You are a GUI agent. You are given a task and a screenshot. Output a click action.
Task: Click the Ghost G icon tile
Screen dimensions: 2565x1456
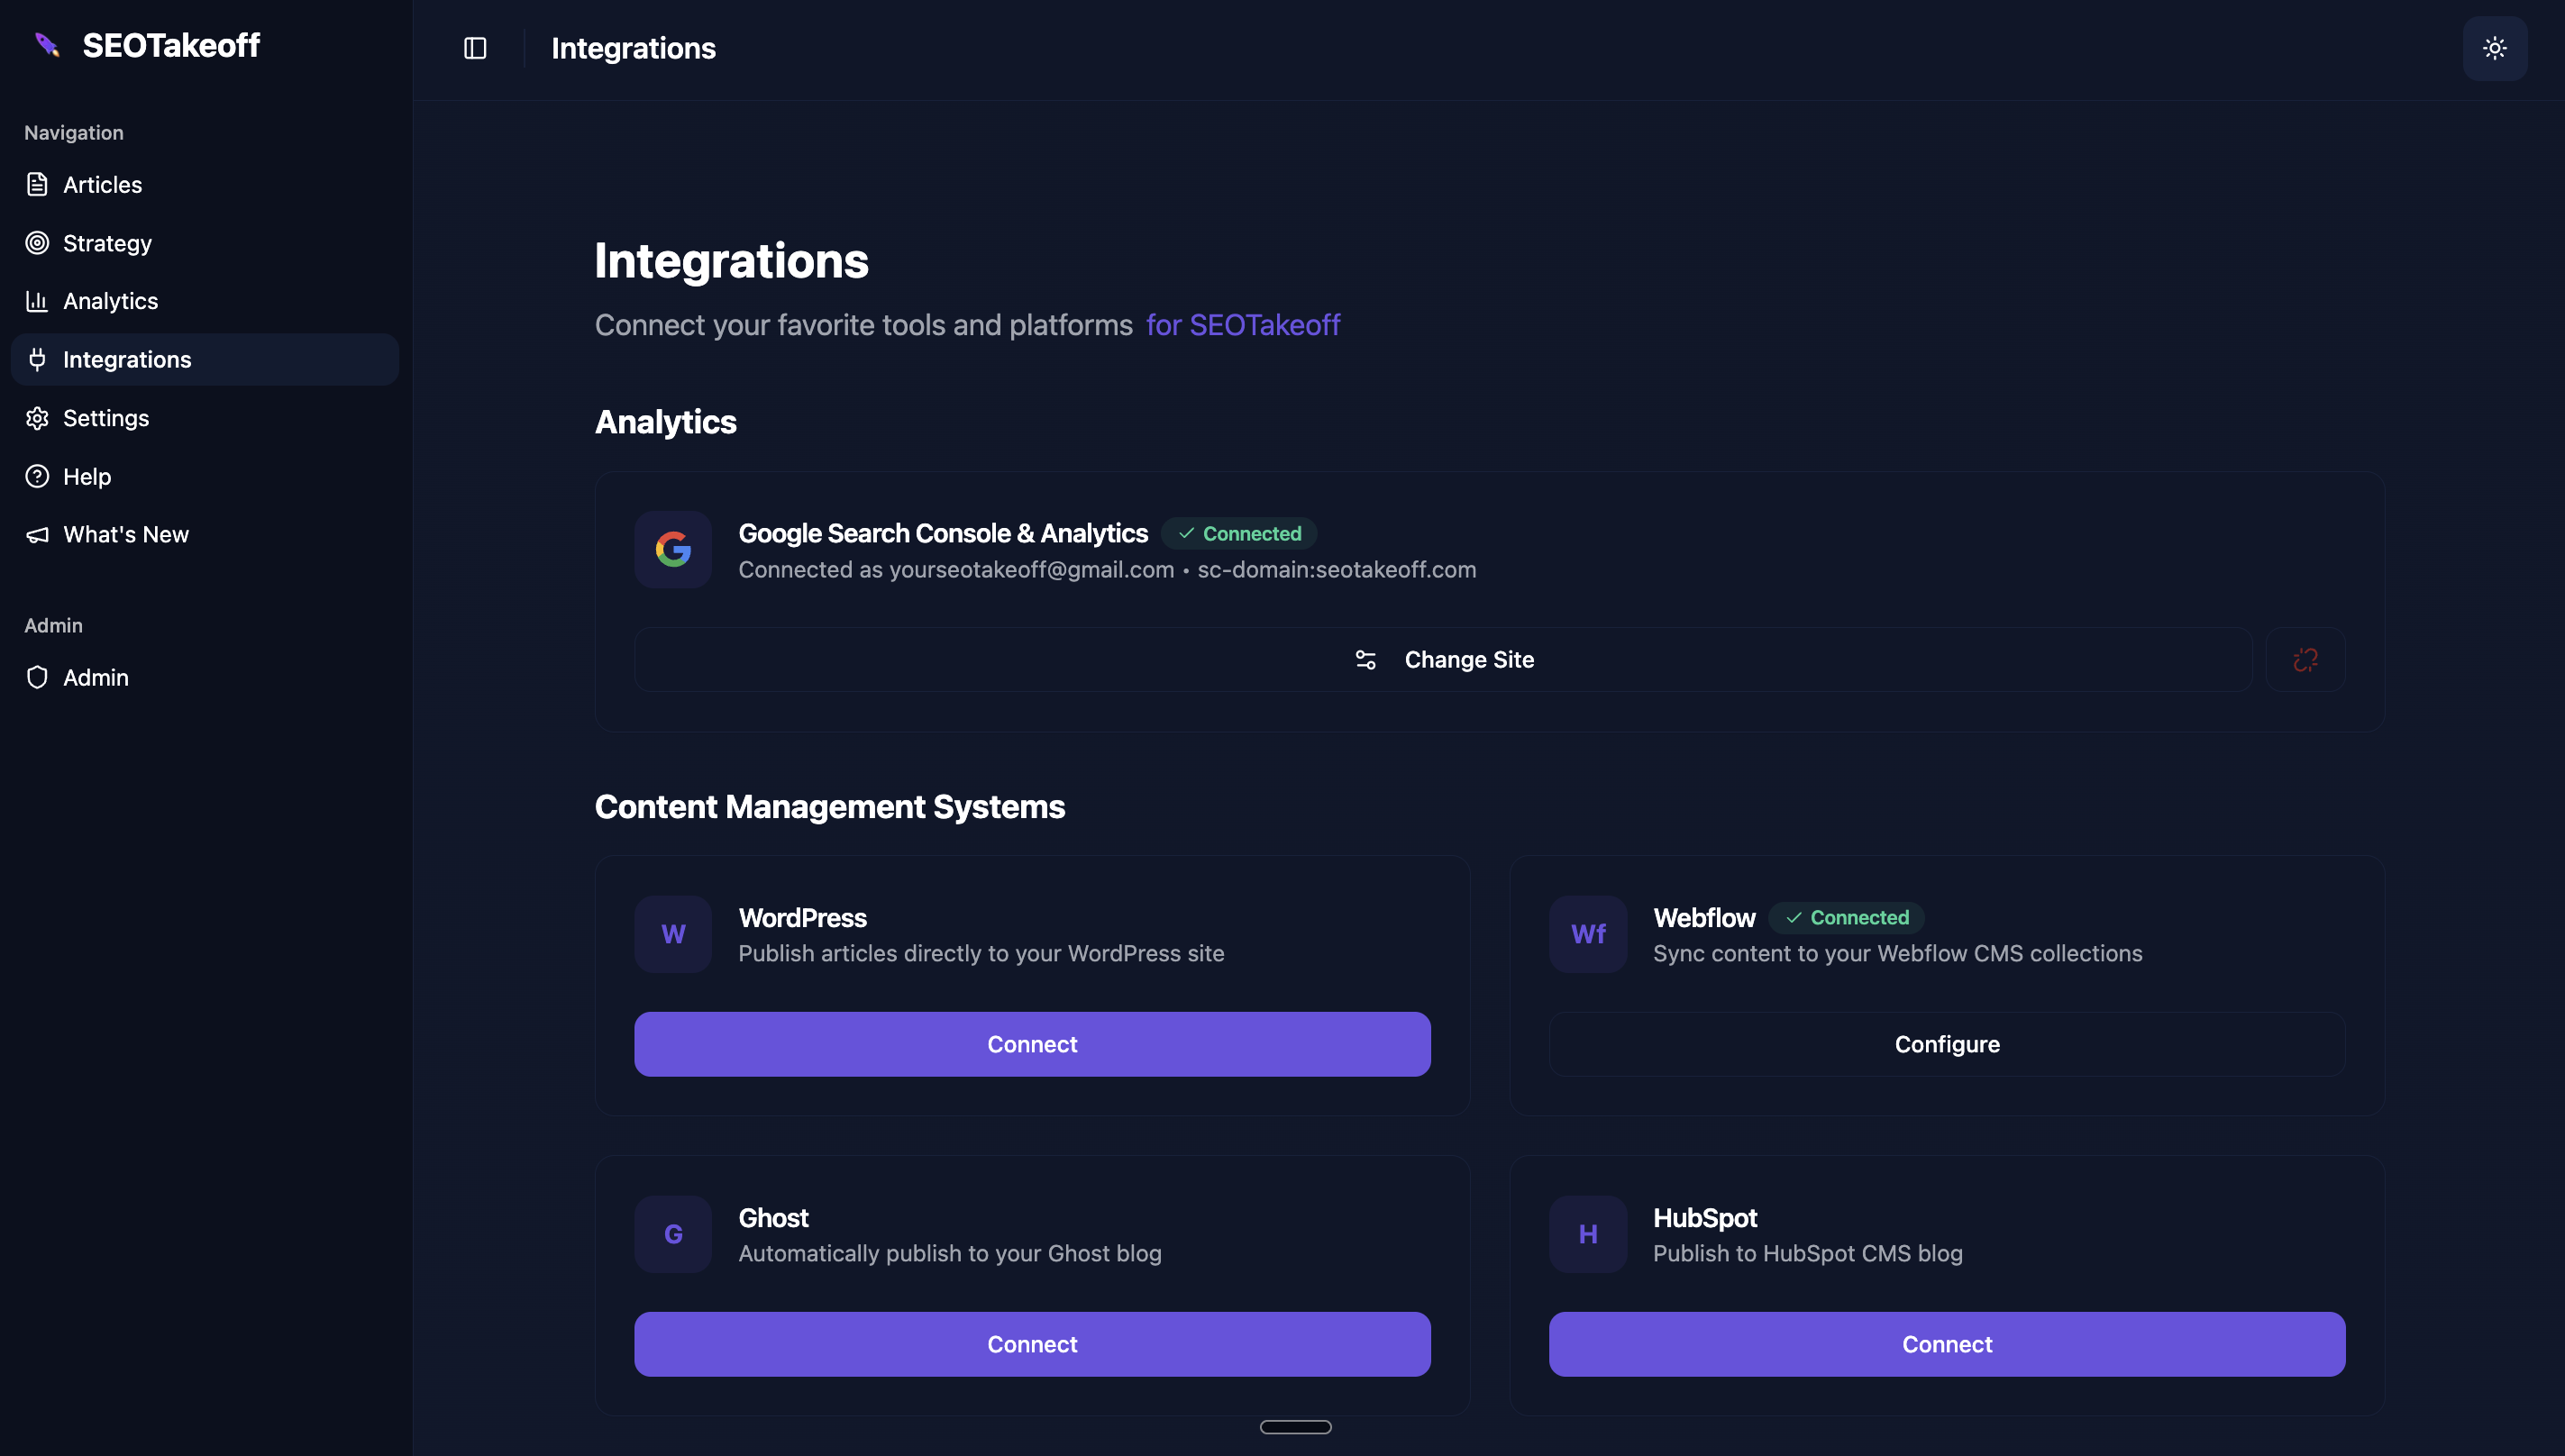click(673, 1234)
